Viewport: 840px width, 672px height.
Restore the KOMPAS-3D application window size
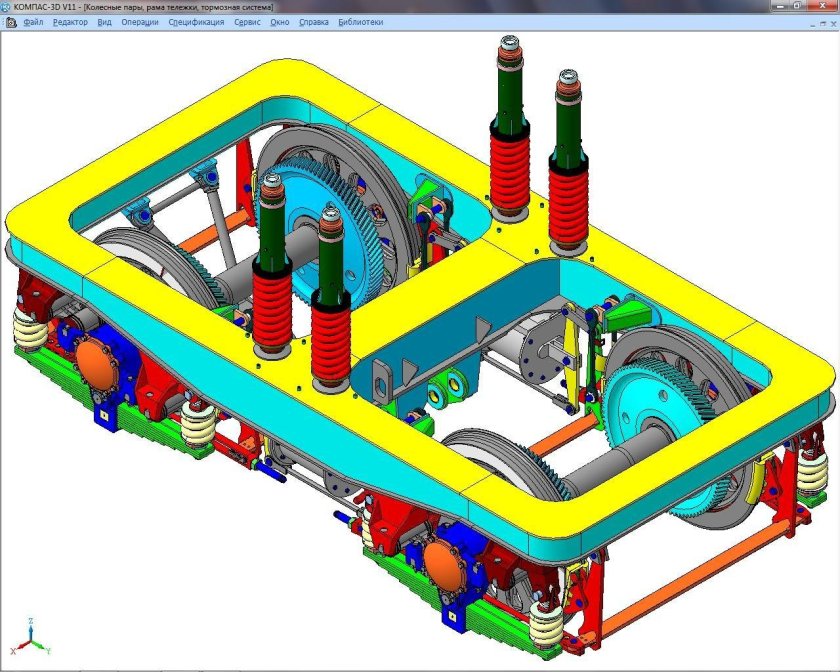797,6
